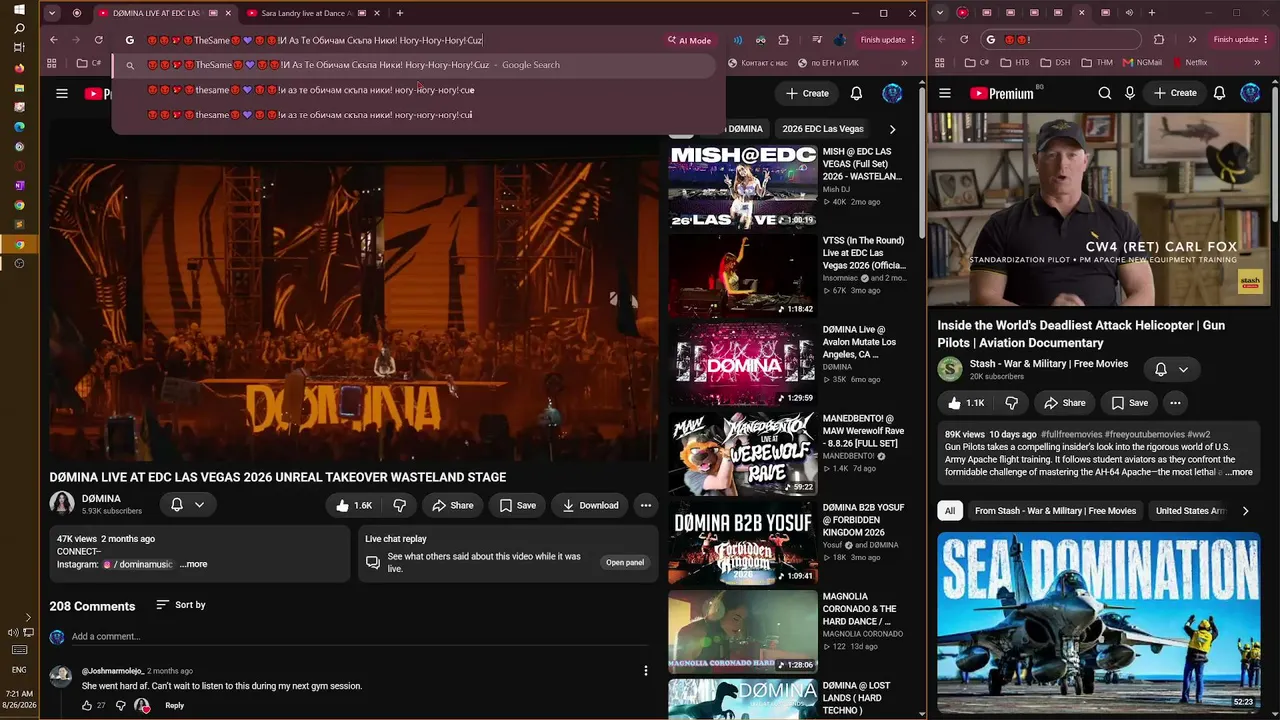Click Create in right YouTube header
This screenshot has width=1280, height=720.
pyautogui.click(x=1175, y=93)
